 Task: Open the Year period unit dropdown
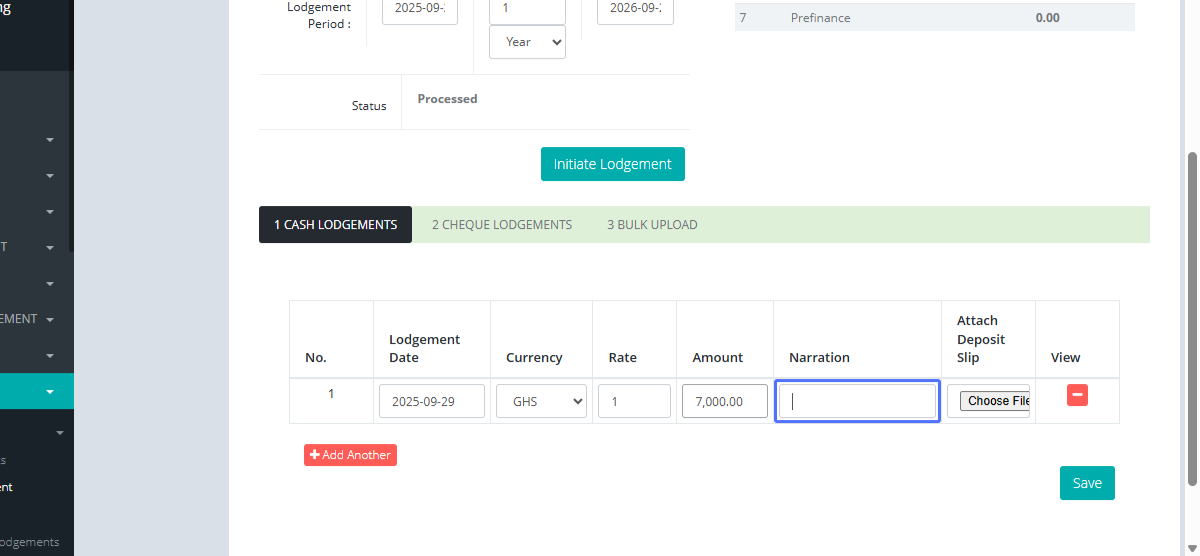tap(527, 42)
